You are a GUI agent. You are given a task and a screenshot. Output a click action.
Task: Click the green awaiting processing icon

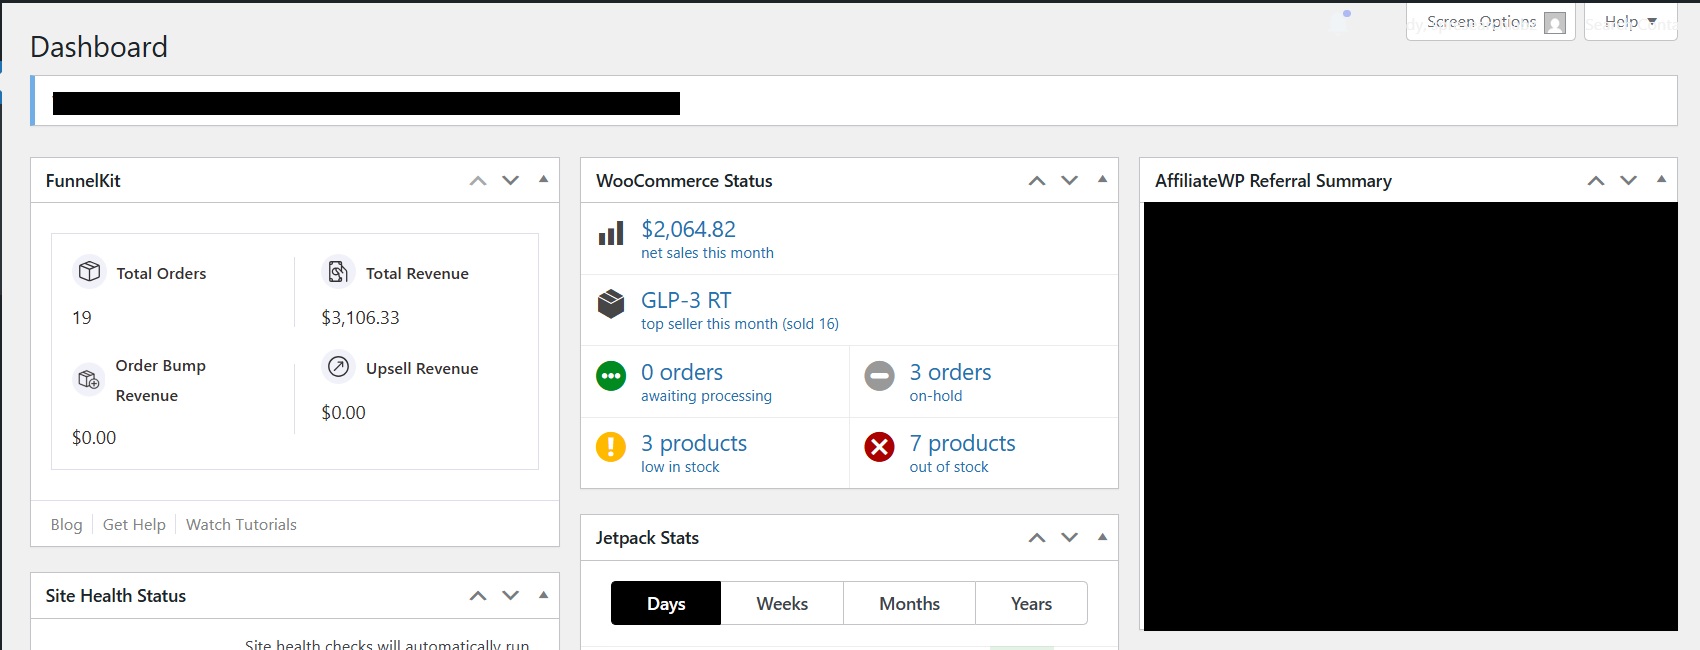pos(611,376)
